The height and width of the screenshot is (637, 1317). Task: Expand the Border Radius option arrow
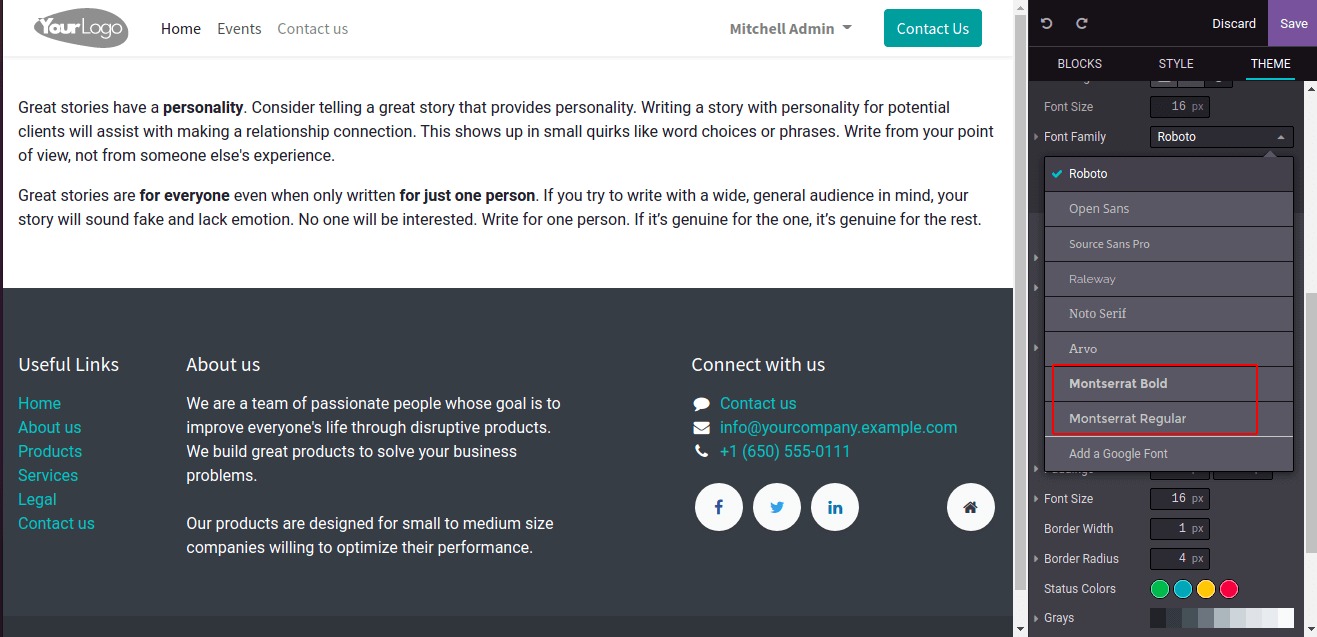point(1036,559)
